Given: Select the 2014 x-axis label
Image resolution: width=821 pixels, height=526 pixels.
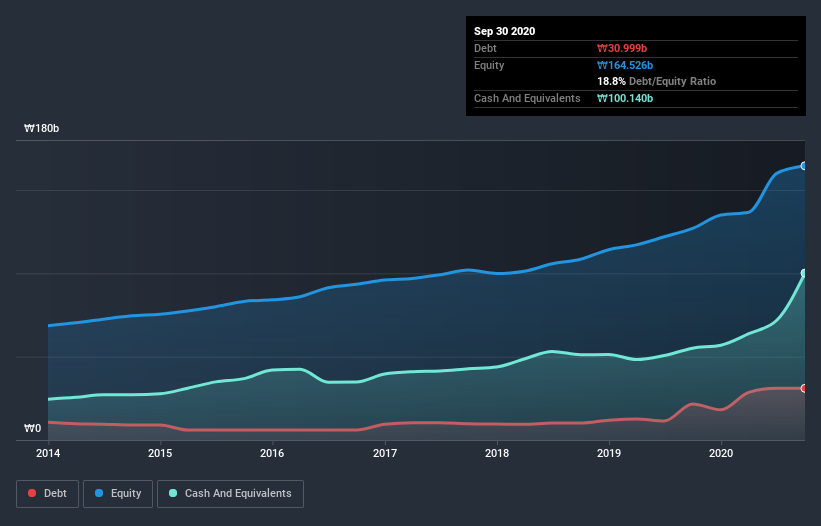Looking at the screenshot, I should pyautogui.click(x=48, y=453).
